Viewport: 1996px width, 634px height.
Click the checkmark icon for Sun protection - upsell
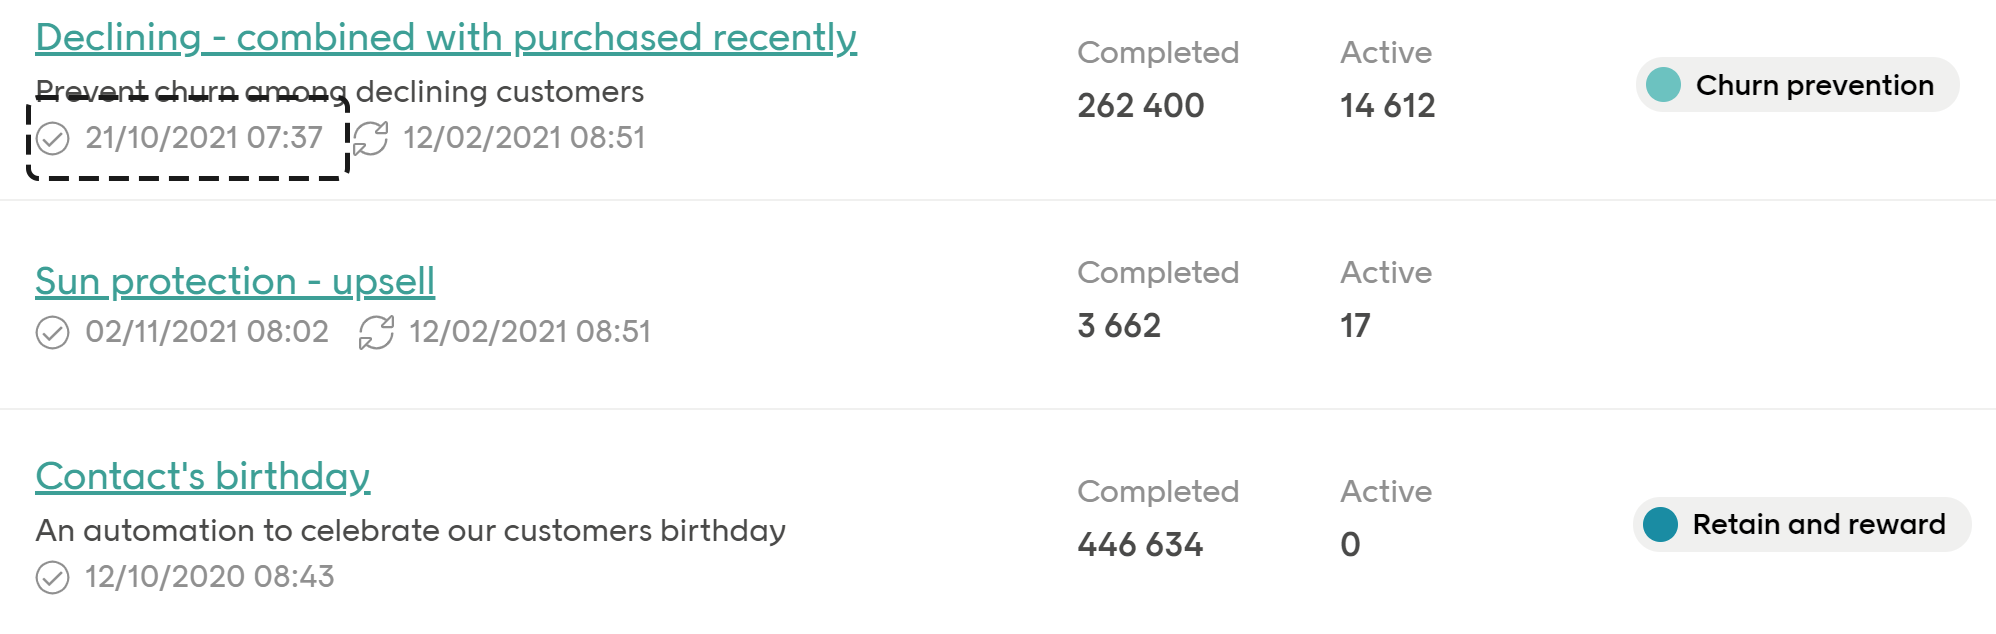(x=55, y=331)
